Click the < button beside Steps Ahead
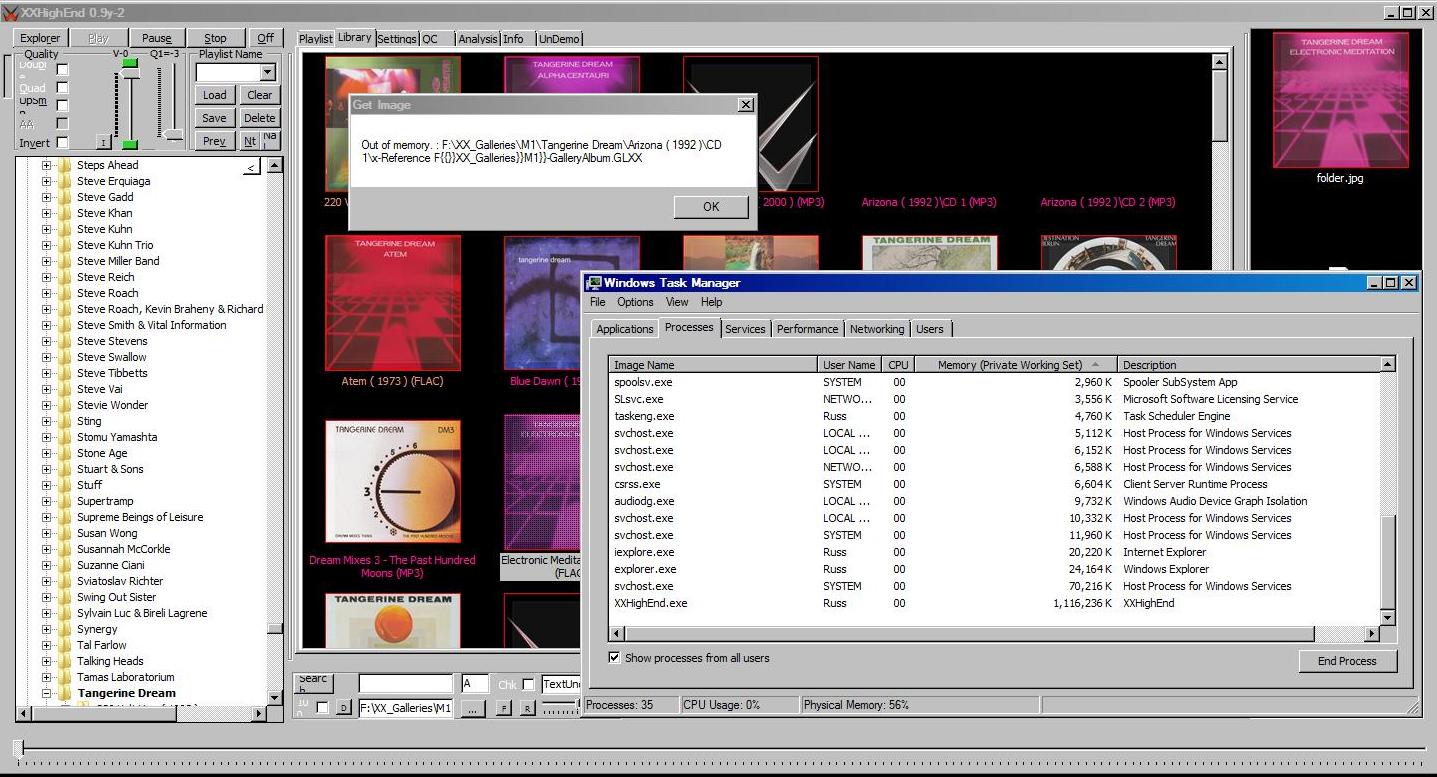Viewport: 1437px width, 777px height. [251, 166]
